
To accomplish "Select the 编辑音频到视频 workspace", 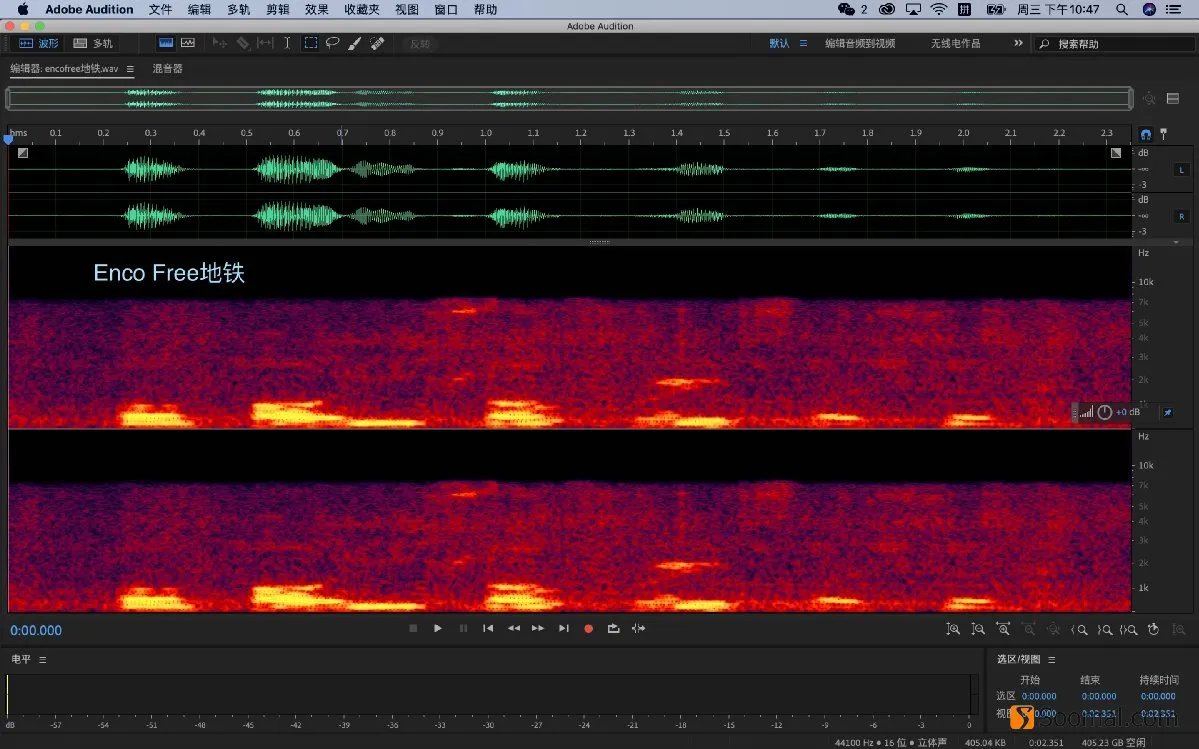I will pos(859,44).
